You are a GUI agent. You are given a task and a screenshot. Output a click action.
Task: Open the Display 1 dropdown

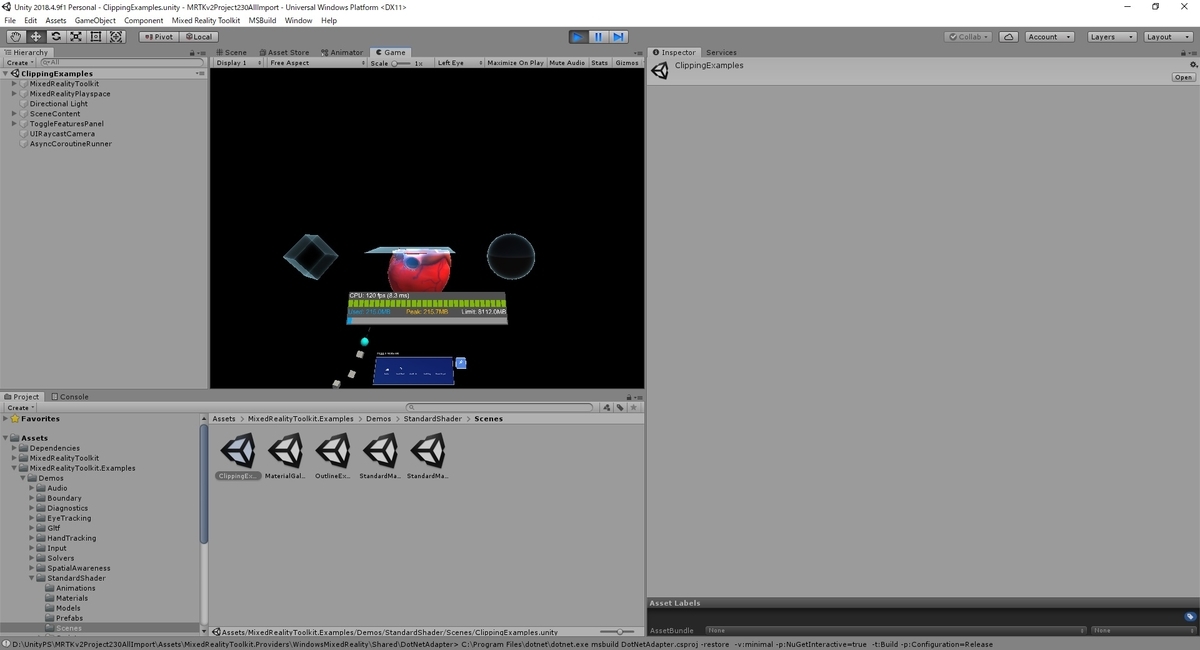[x=239, y=63]
